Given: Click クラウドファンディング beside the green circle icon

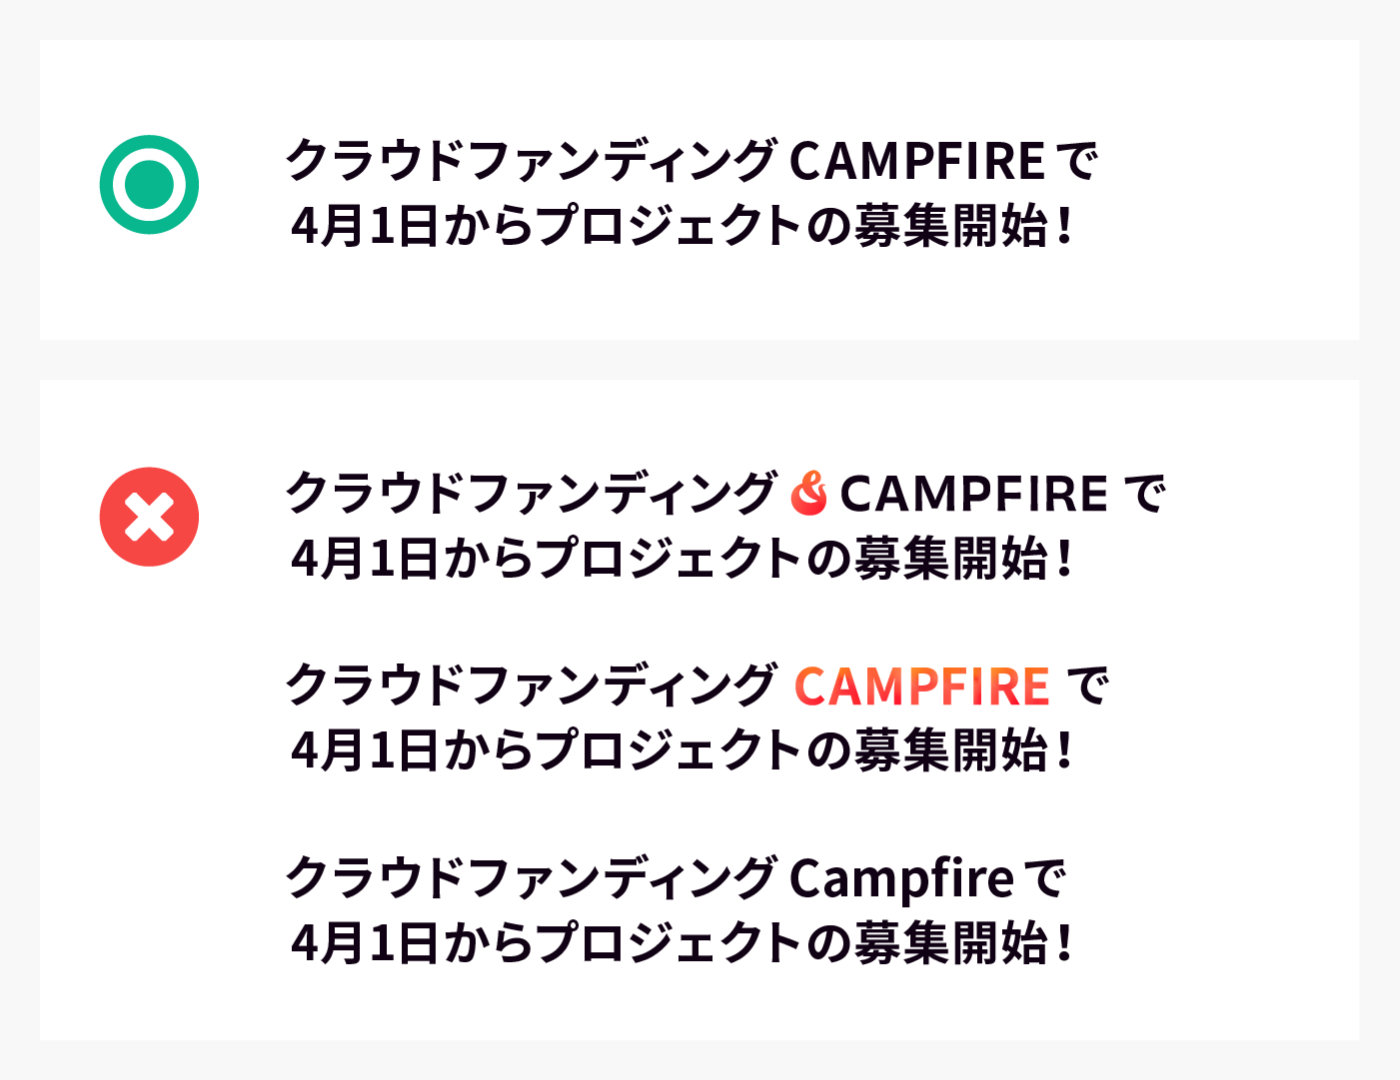Looking at the screenshot, I should pyautogui.click(x=530, y=161).
